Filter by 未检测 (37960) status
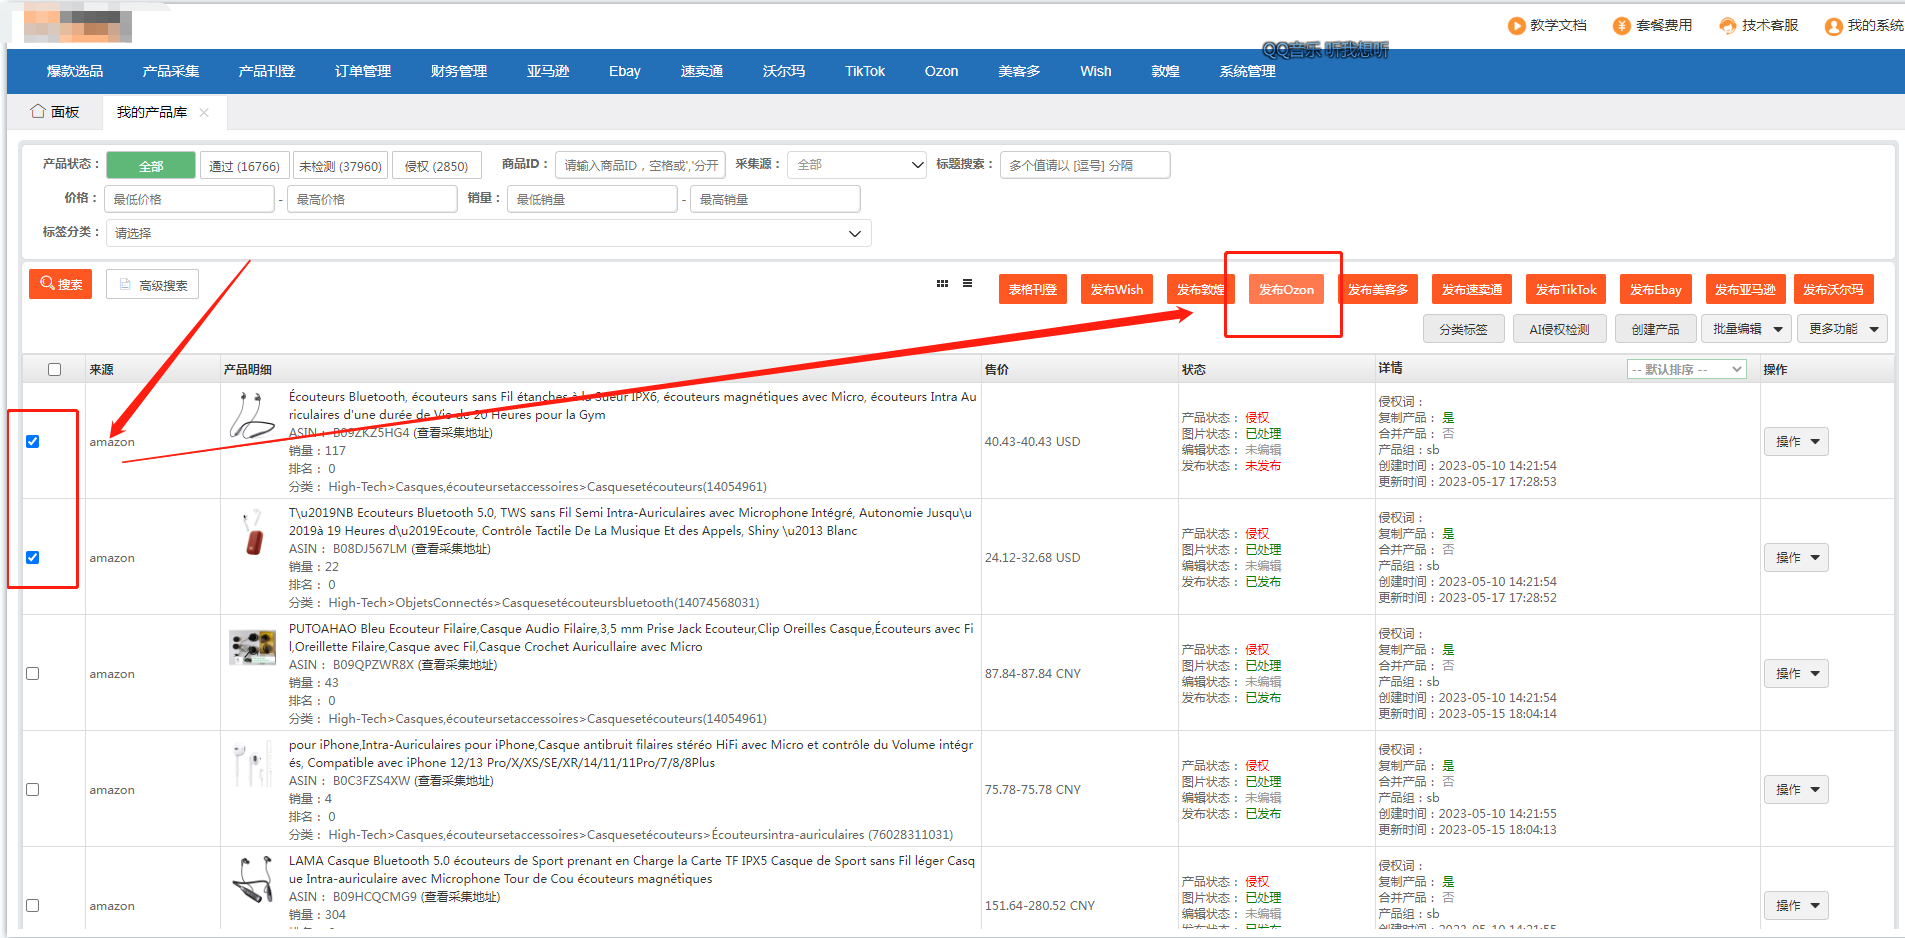1905x938 pixels. 340,166
